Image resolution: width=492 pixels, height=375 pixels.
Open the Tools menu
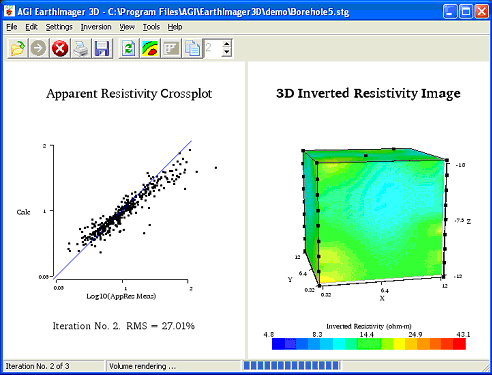pyautogui.click(x=151, y=27)
